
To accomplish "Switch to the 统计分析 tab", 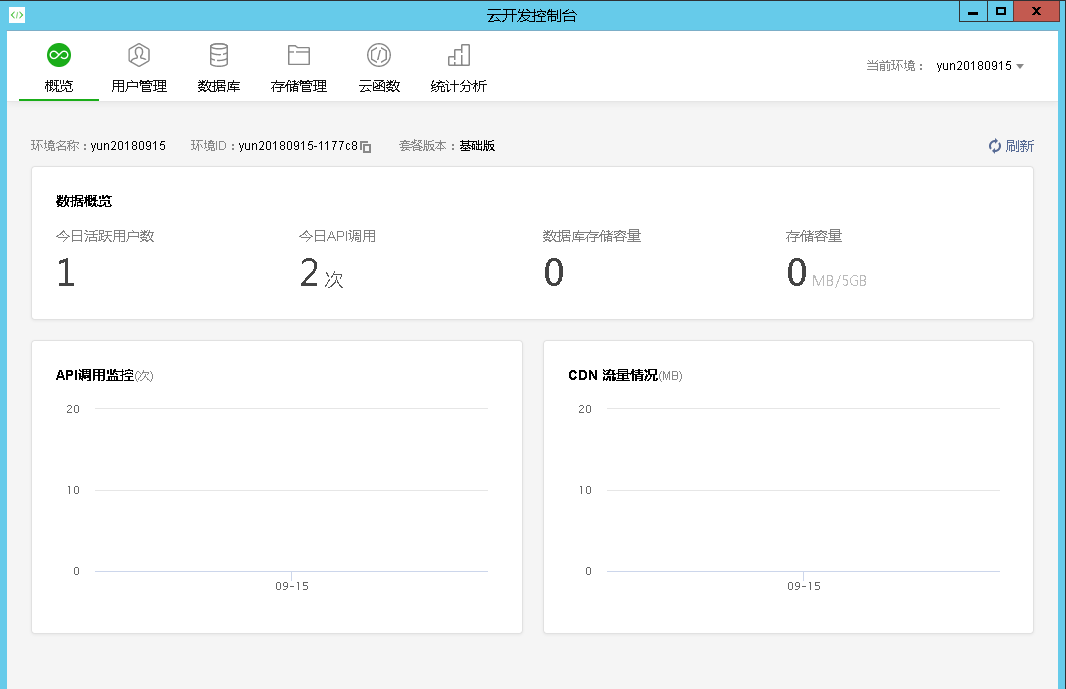I will point(457,85).
